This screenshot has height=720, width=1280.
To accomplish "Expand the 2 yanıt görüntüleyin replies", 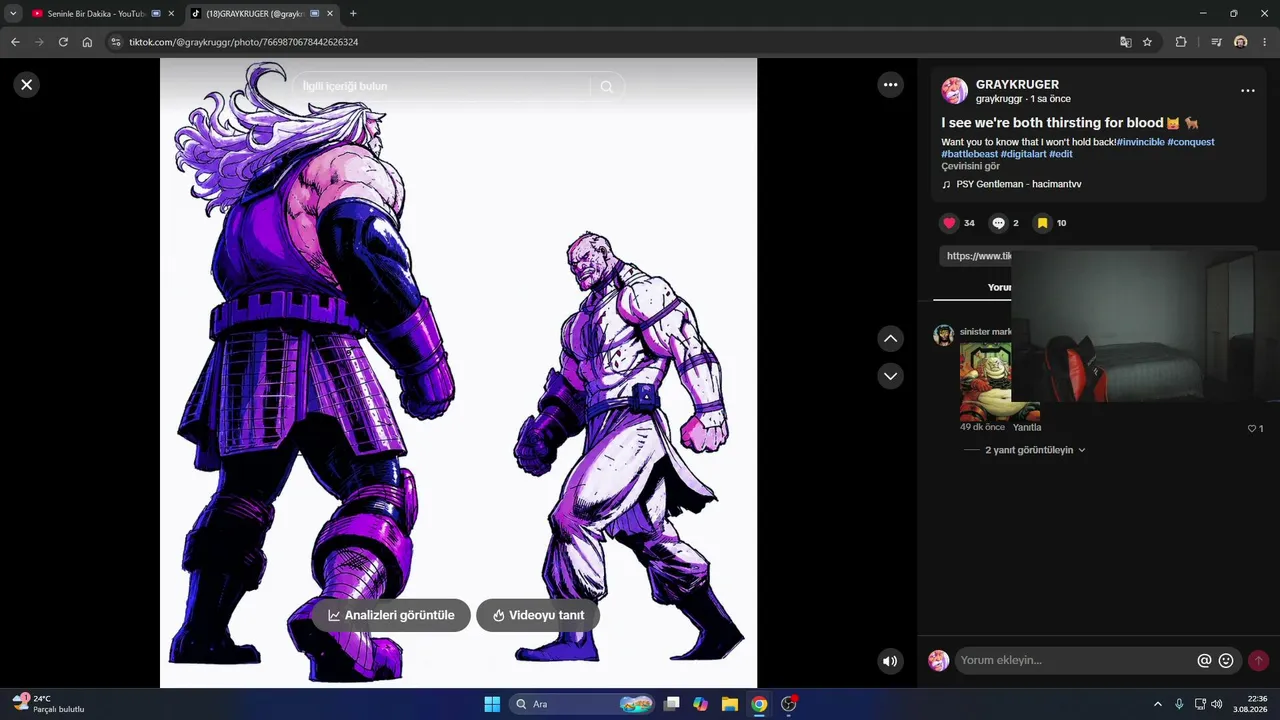I will click(x=1035, y=450).
